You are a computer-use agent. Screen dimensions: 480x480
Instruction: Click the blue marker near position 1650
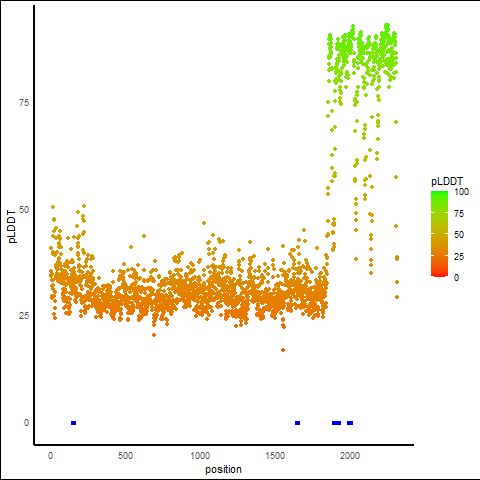point(298,423)
